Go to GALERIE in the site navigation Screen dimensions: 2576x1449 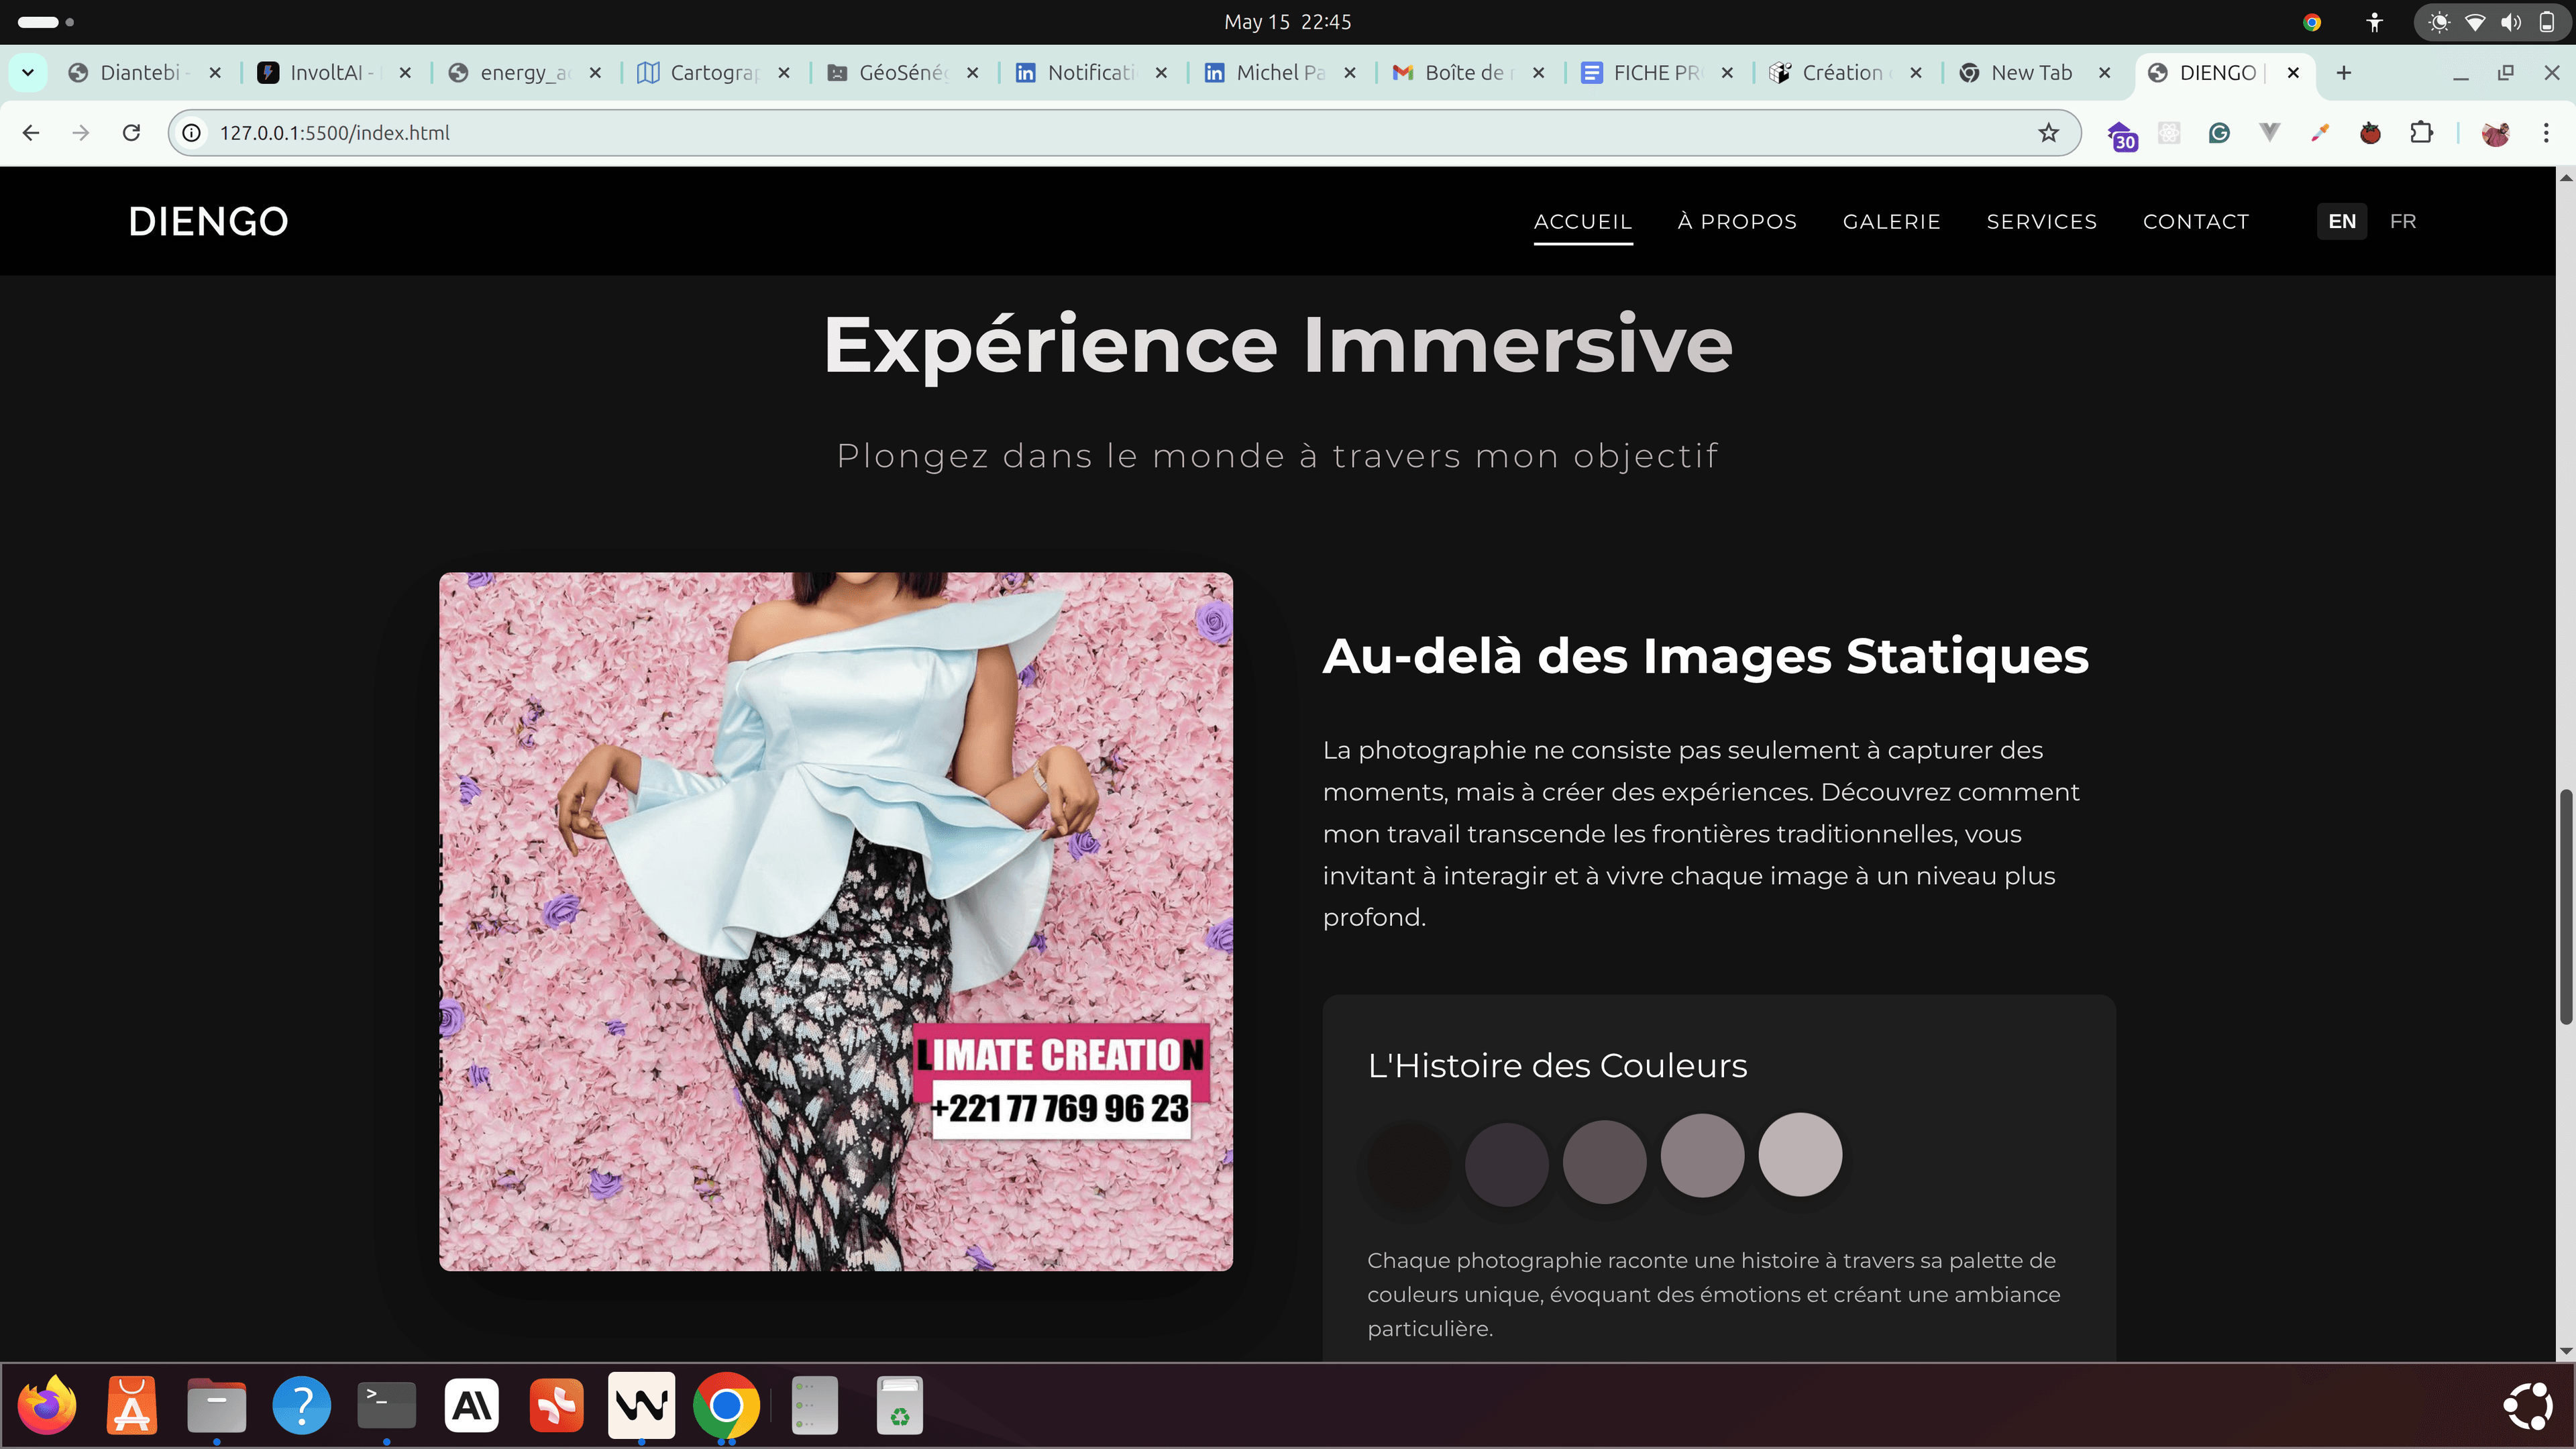click(x=1891, y=221)
